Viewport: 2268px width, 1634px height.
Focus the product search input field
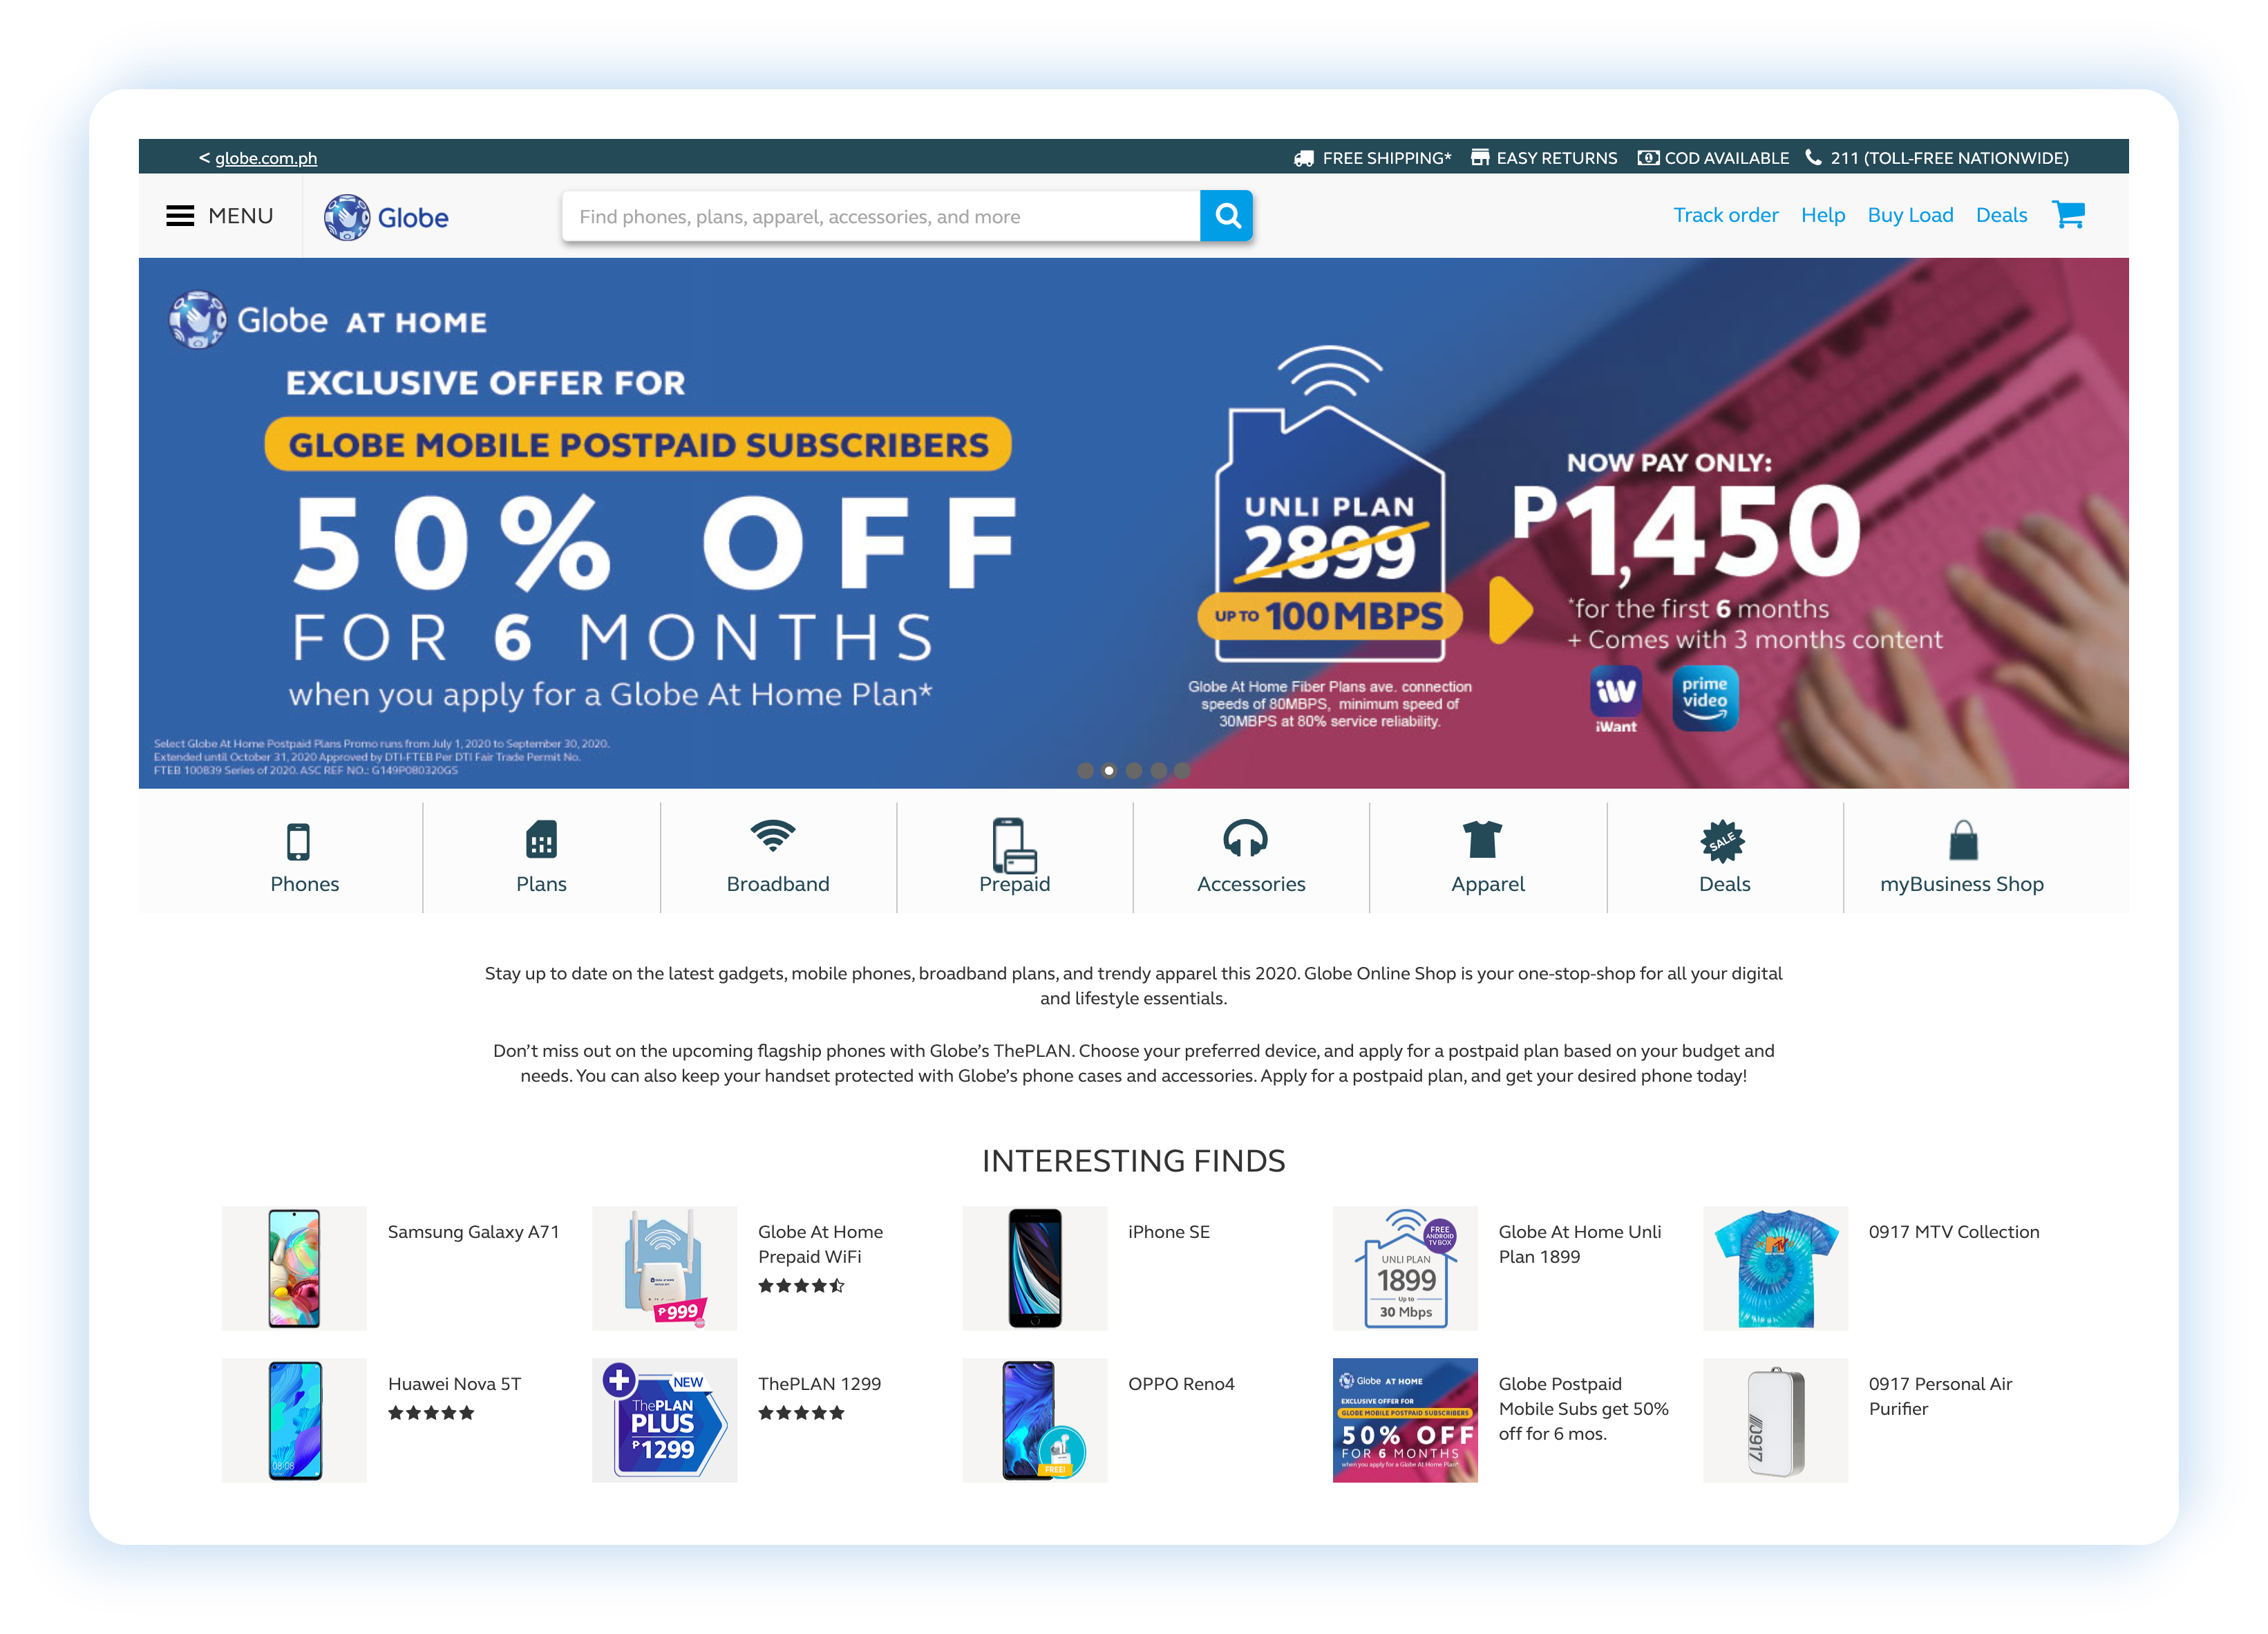(880, 216)
